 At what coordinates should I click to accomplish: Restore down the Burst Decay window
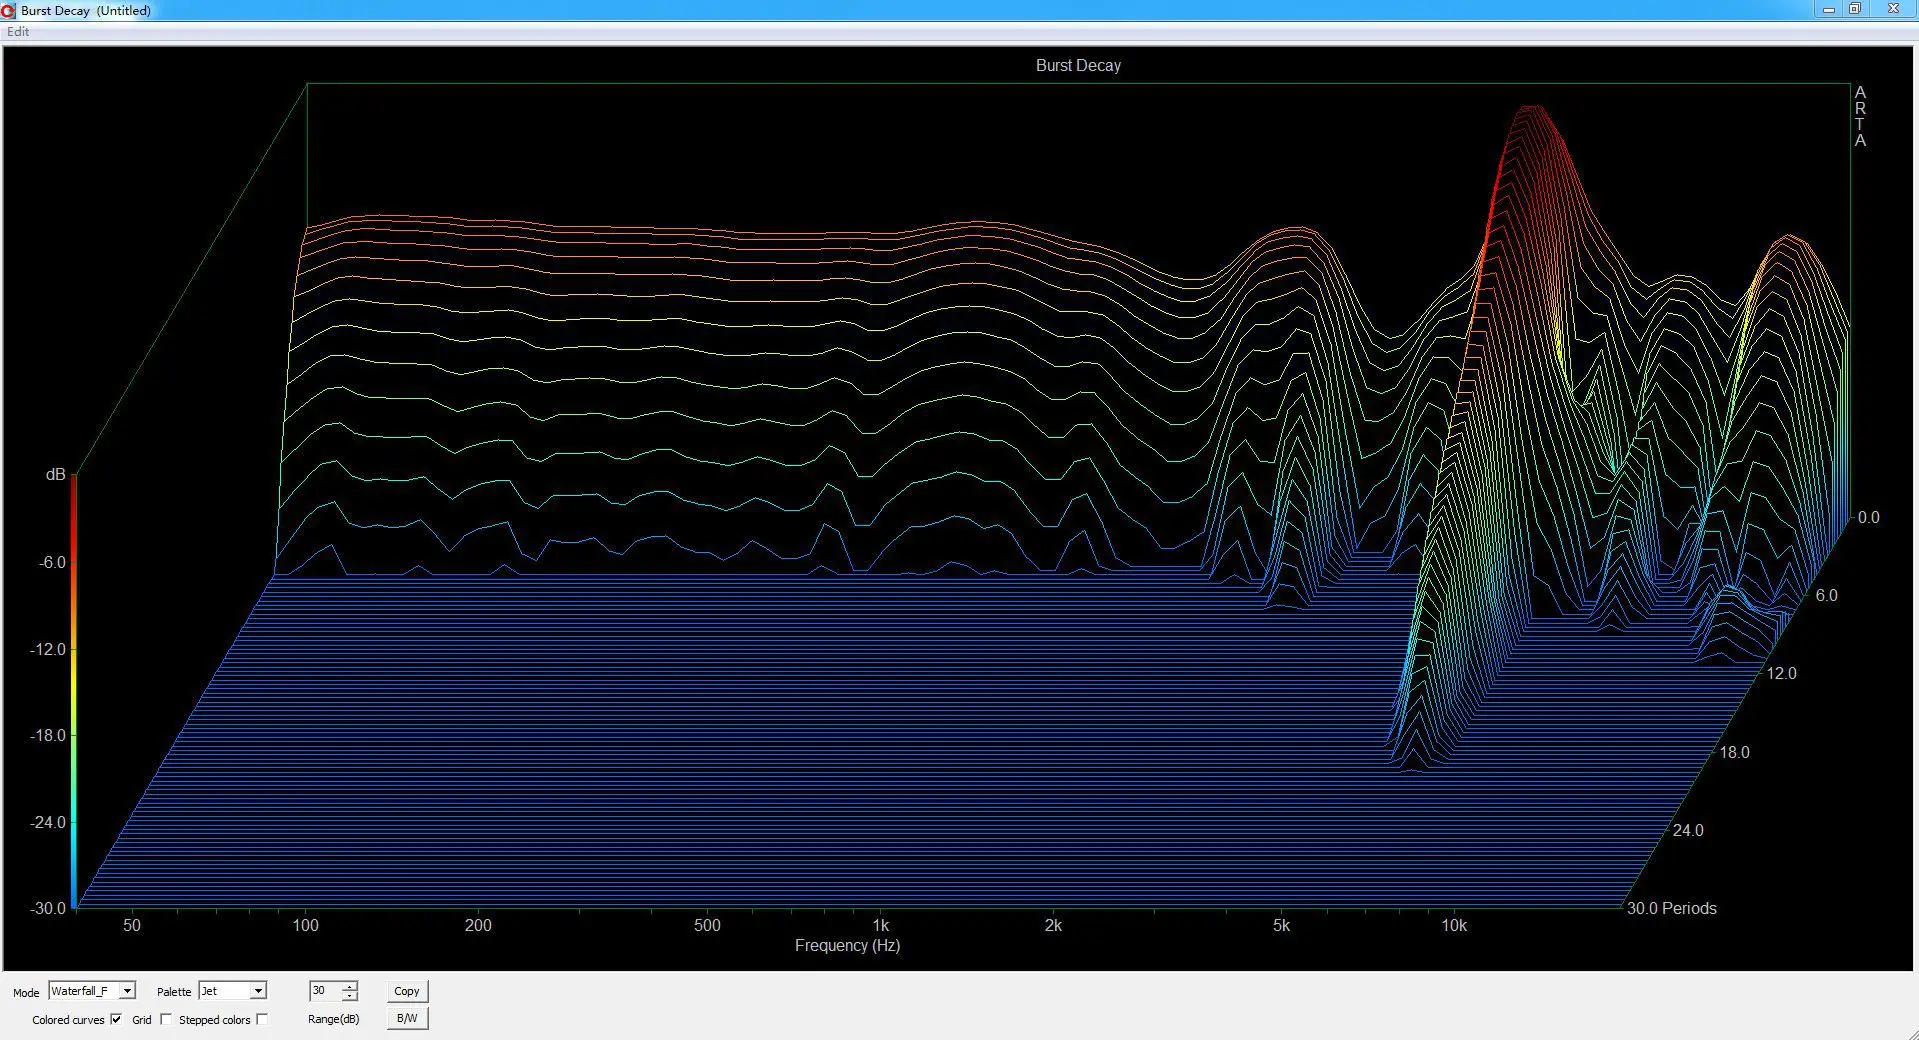point(1855,10)
